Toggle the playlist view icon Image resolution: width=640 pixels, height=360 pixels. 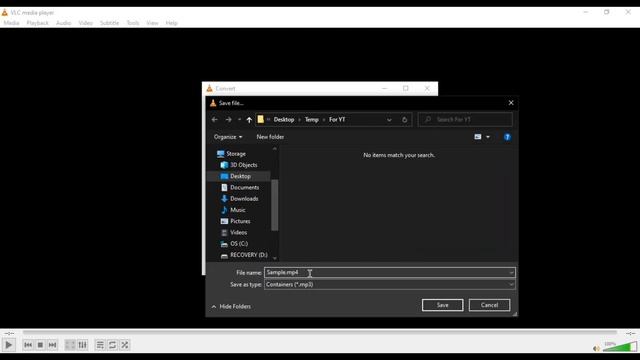tap(100, 345)
